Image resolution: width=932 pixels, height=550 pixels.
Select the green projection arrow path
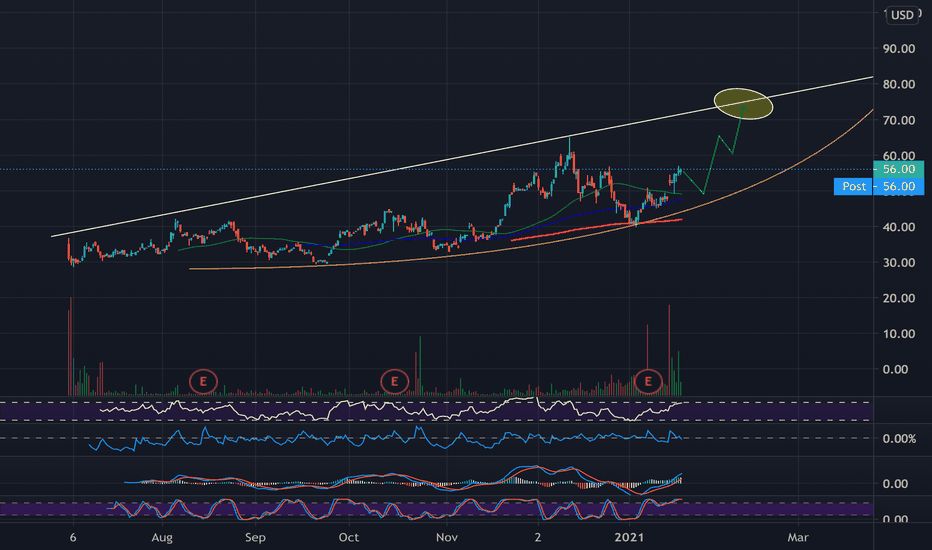(711, 166)
